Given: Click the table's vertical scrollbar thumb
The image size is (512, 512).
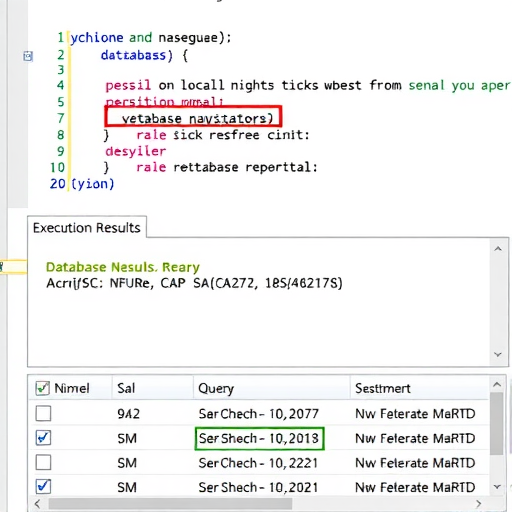Looking at the screenshot, I should pyautogui.click(x=497, y=423).
